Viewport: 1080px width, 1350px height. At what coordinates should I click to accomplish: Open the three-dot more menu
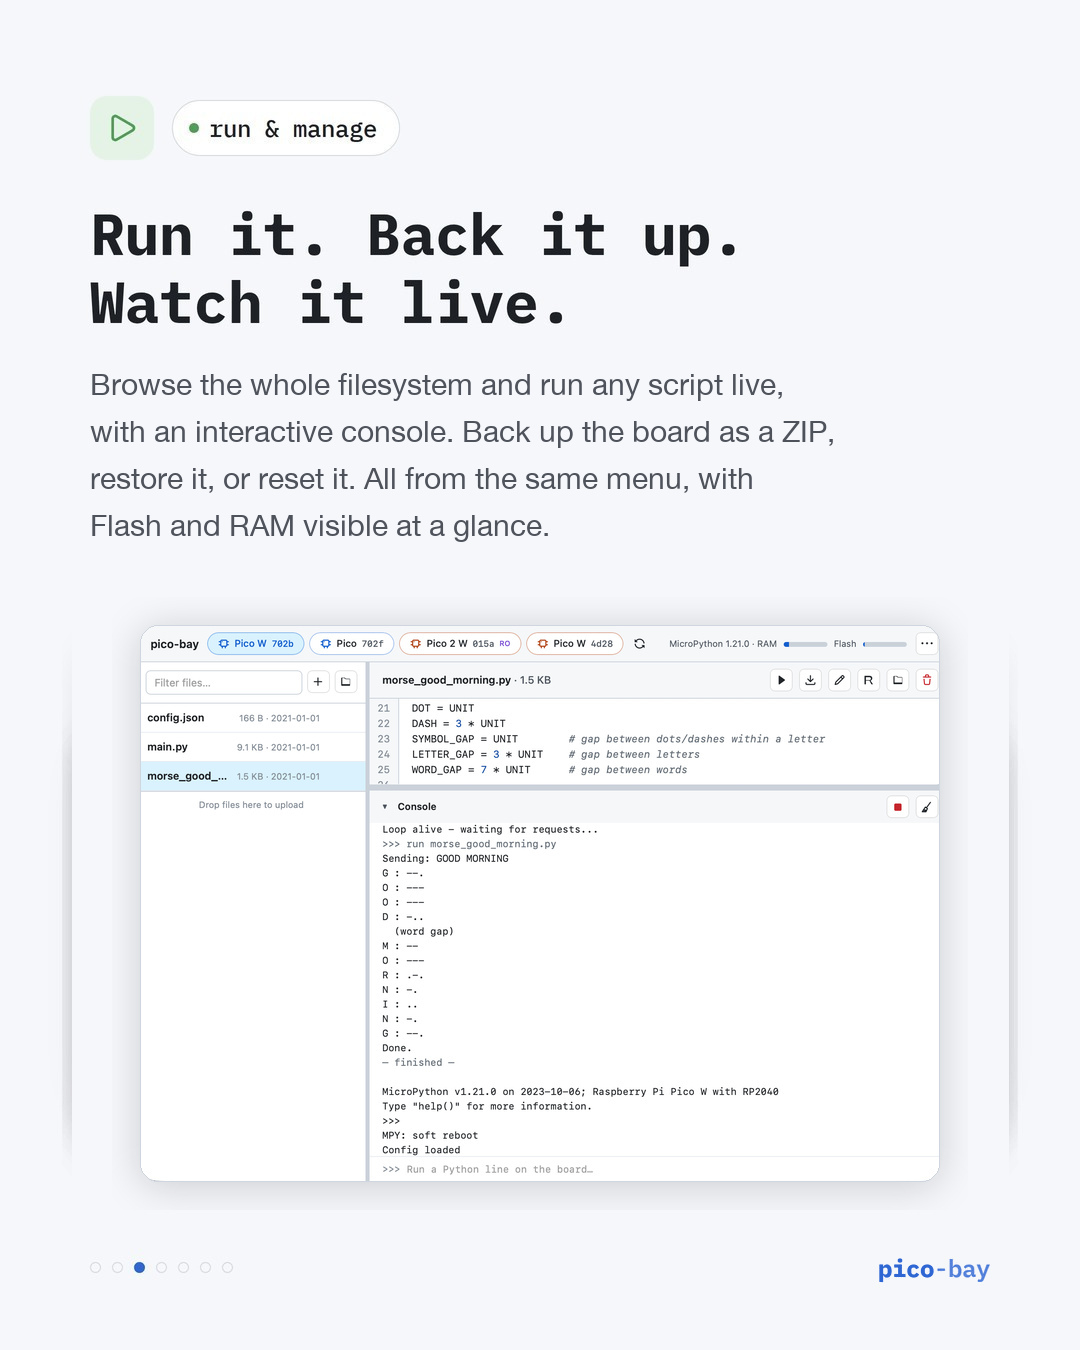(926, 644)
